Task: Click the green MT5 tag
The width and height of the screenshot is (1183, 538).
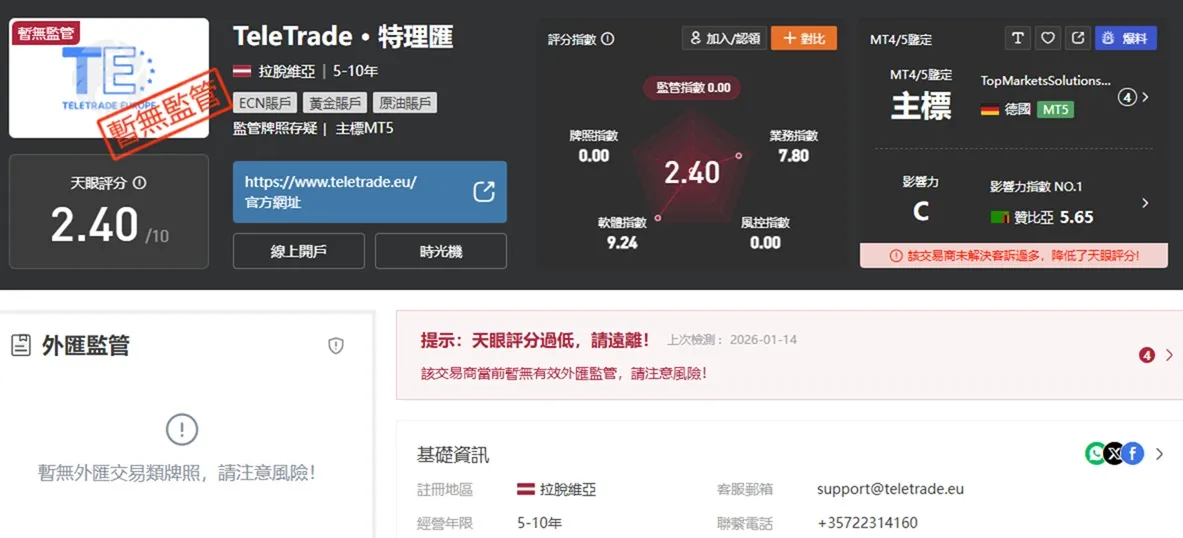Action: coord(1055,109)
